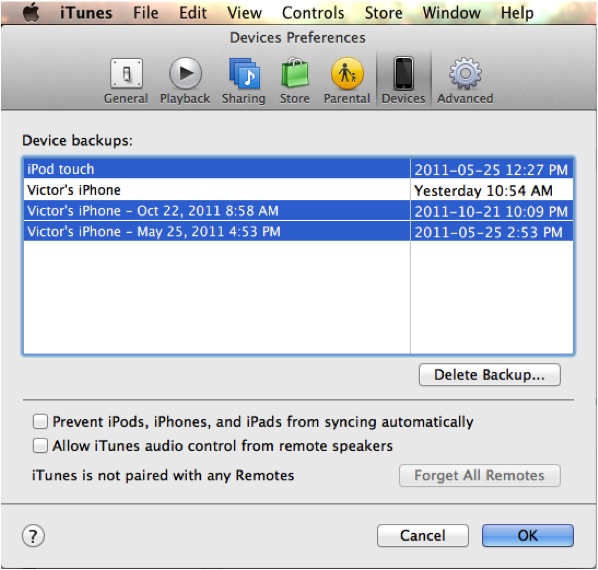This screenshot has height=570, width=598.
Task: Open the Store menu in the menu bar
Action: coord(384,13)
